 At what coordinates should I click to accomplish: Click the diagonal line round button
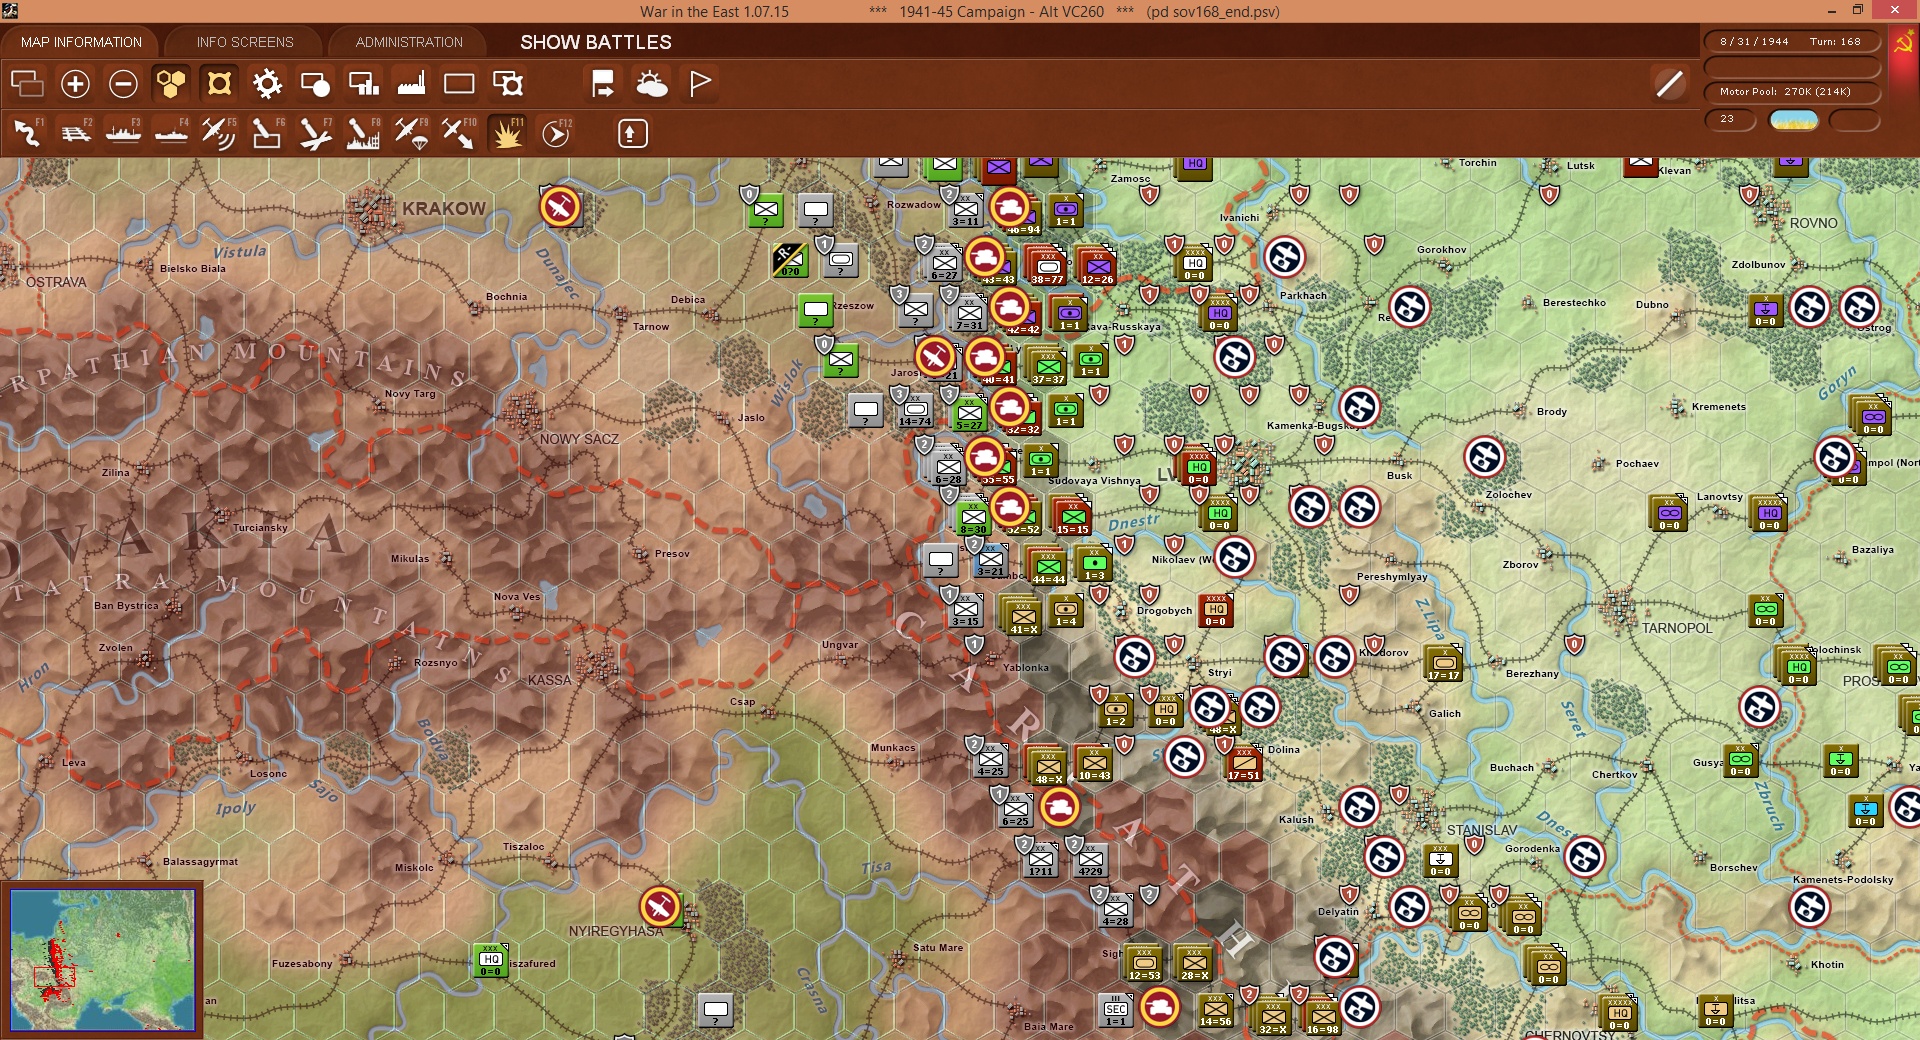tap(1669, 84)
